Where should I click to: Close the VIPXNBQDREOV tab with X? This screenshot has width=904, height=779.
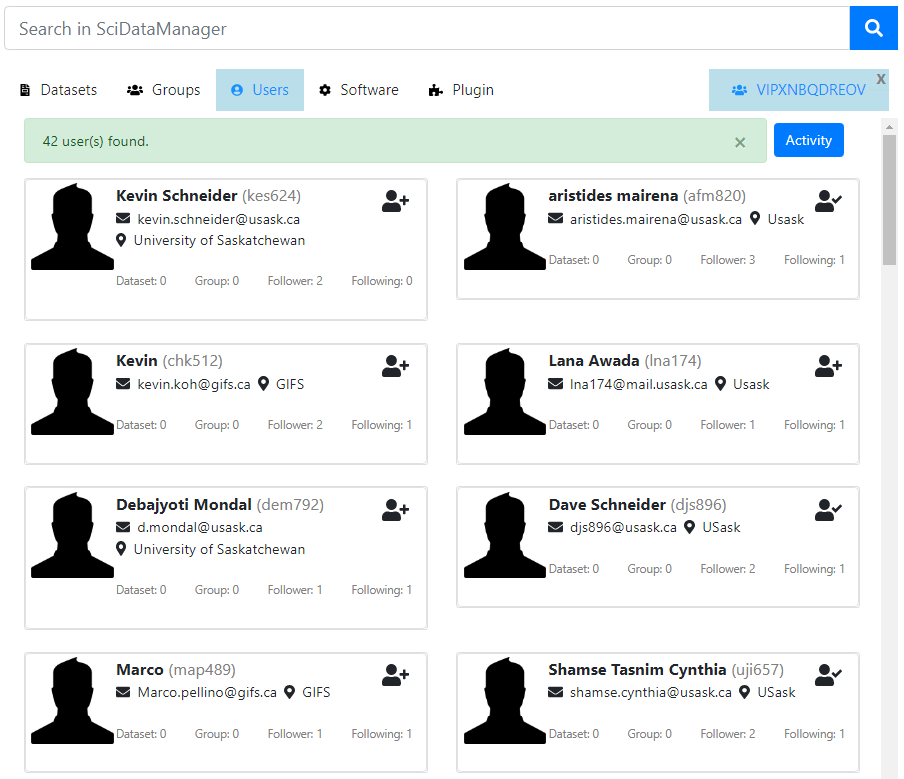[881, 78]
